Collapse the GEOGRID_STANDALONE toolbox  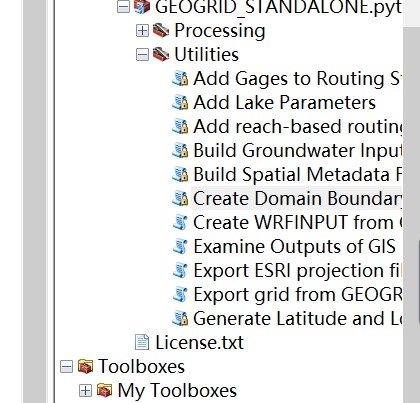point(123,7)
